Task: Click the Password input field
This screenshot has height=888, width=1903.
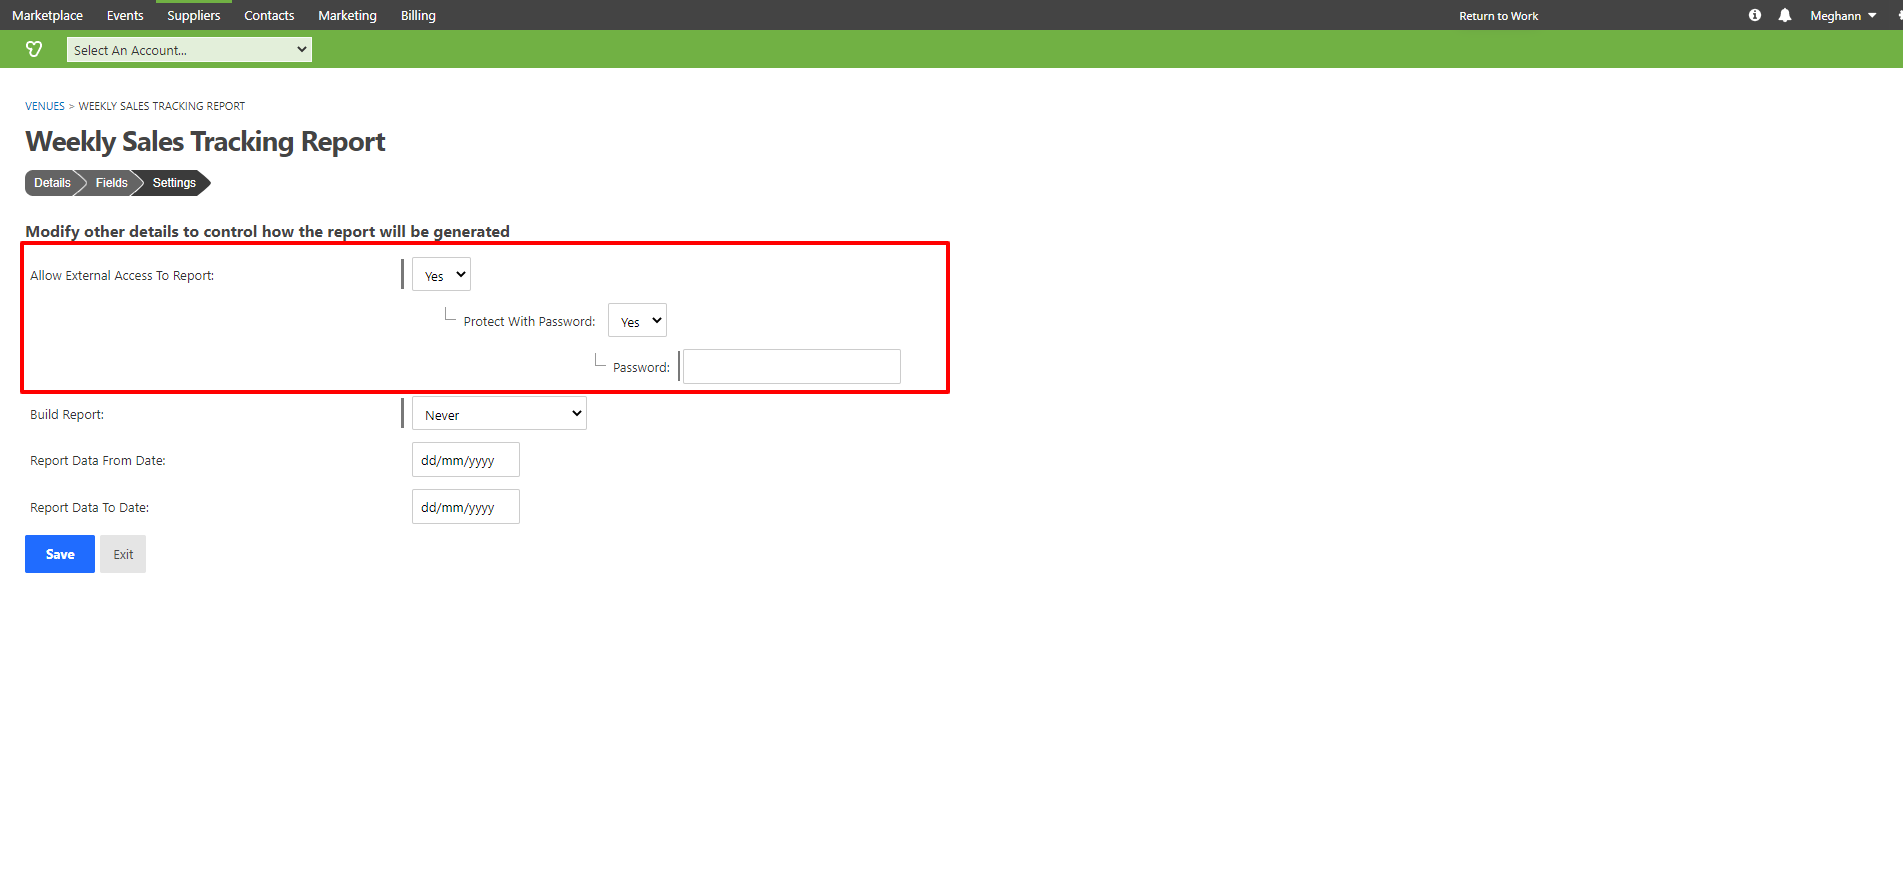Action: click(x=791, y=366)
